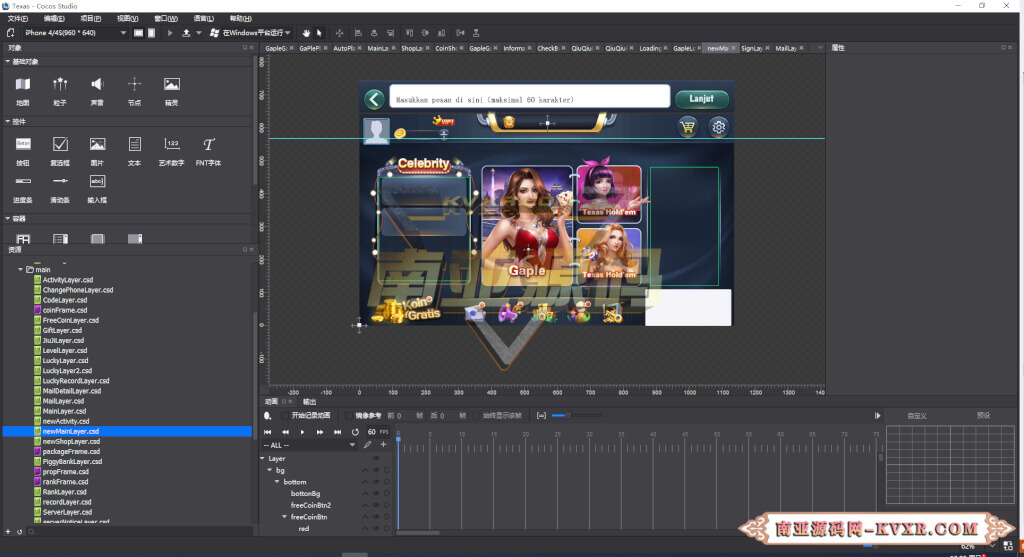Screen dimensions: 1024x557
Task: Toggle visibility eye of freeCoinBtn2 layer
Action: pyautogui.click(x=376, y=505)
